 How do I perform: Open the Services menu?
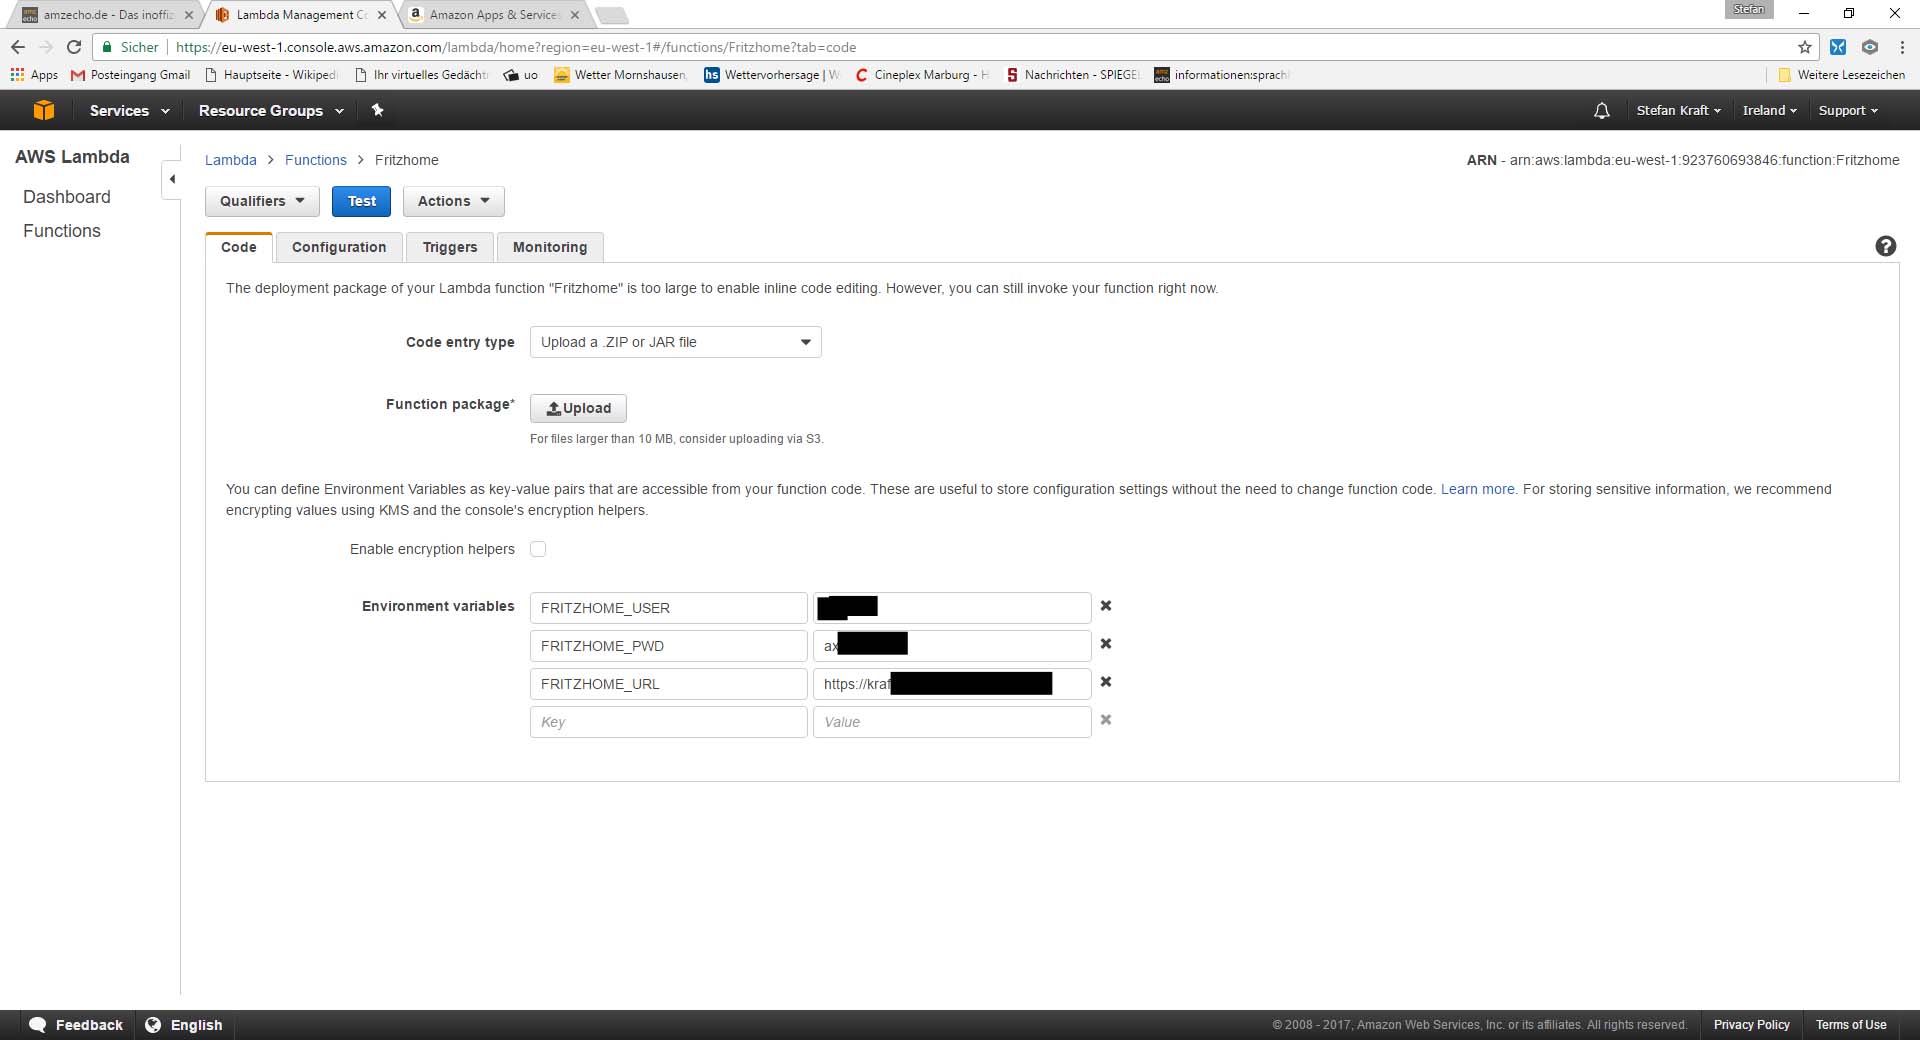point(130,110)
